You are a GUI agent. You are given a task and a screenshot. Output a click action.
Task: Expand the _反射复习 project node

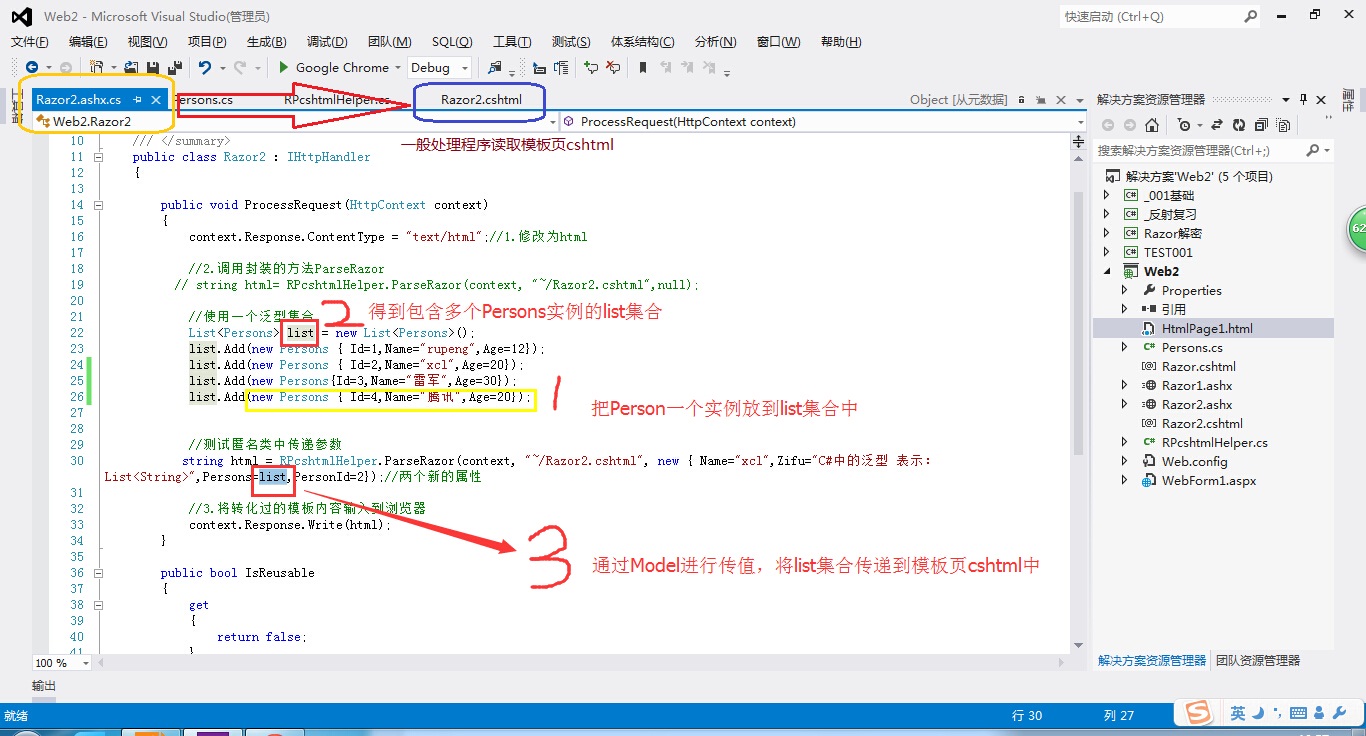pyautogui.click(x=1106, y=214)
